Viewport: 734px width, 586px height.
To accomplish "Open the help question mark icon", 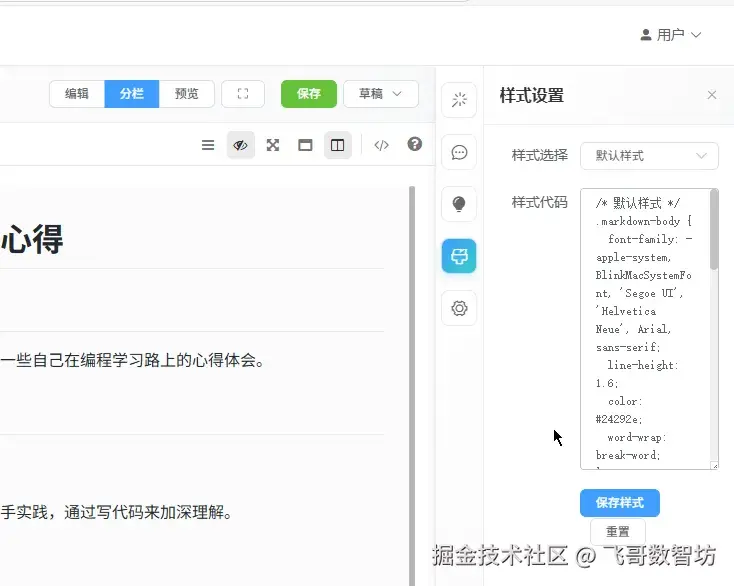I will [414, 144].
